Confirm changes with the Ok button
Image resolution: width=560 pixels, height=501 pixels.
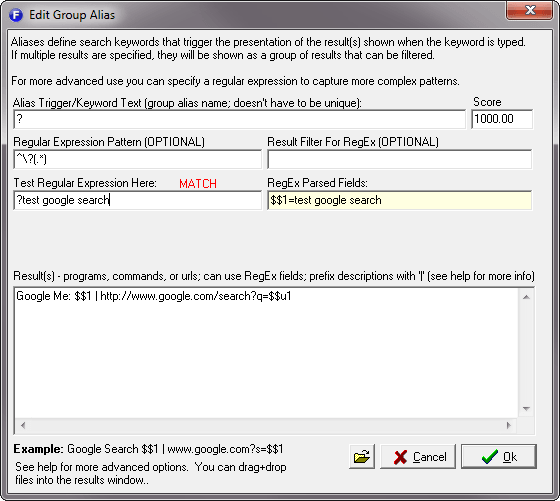pyautogui.click(x=499, y=456)
